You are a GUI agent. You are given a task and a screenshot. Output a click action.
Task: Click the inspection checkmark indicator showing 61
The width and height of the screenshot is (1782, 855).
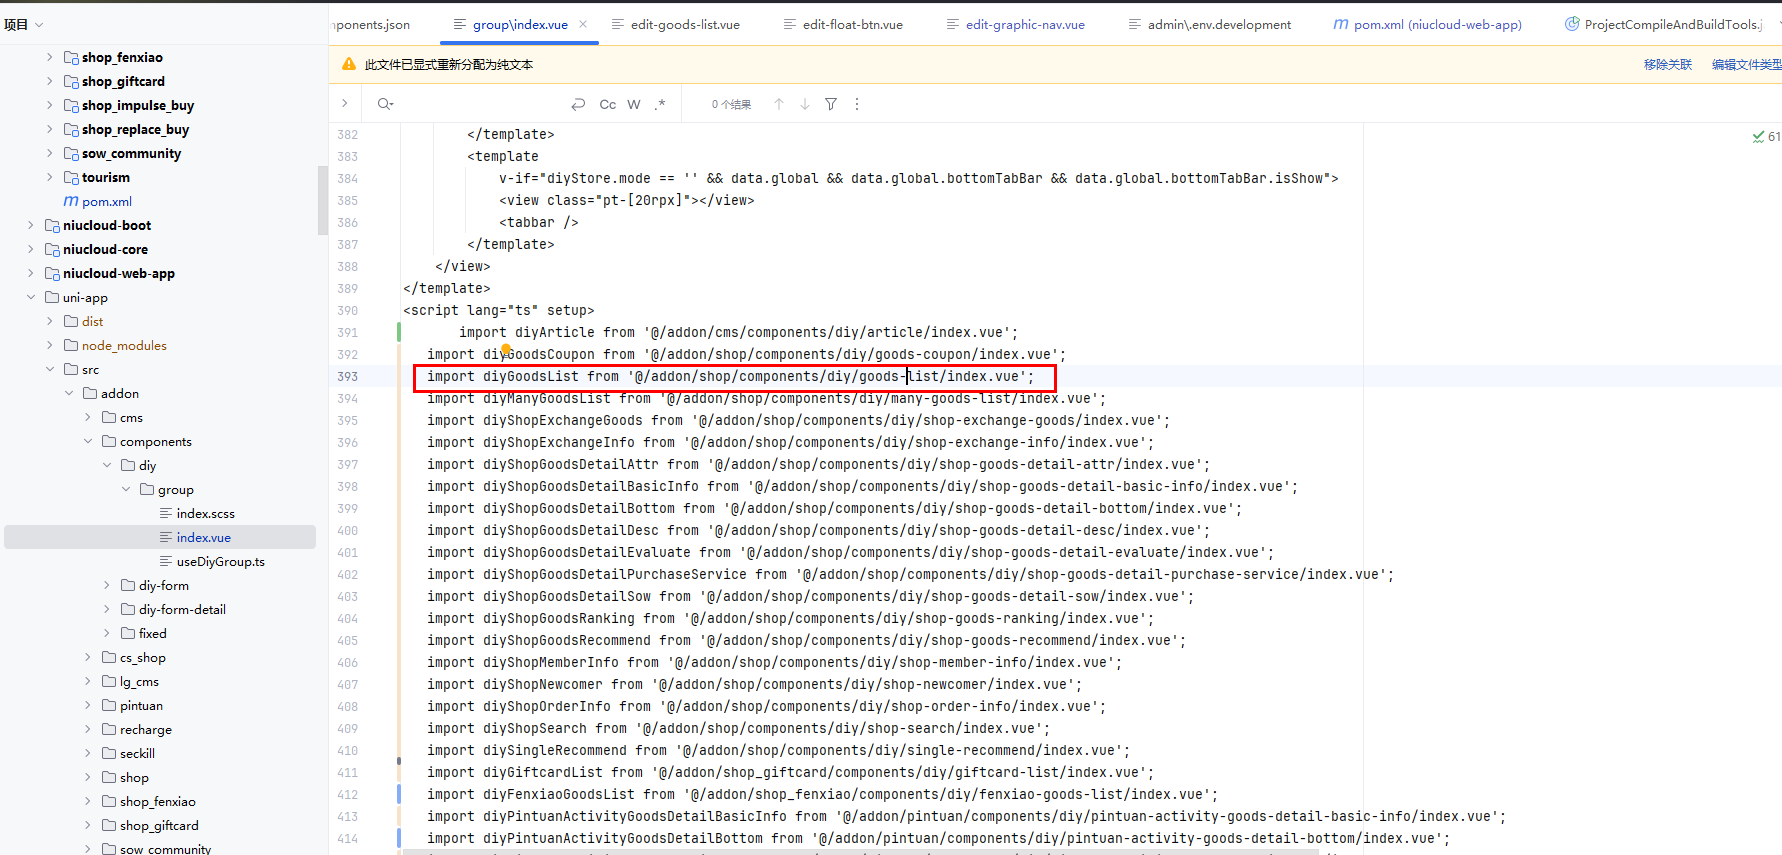click(1765, 137)
